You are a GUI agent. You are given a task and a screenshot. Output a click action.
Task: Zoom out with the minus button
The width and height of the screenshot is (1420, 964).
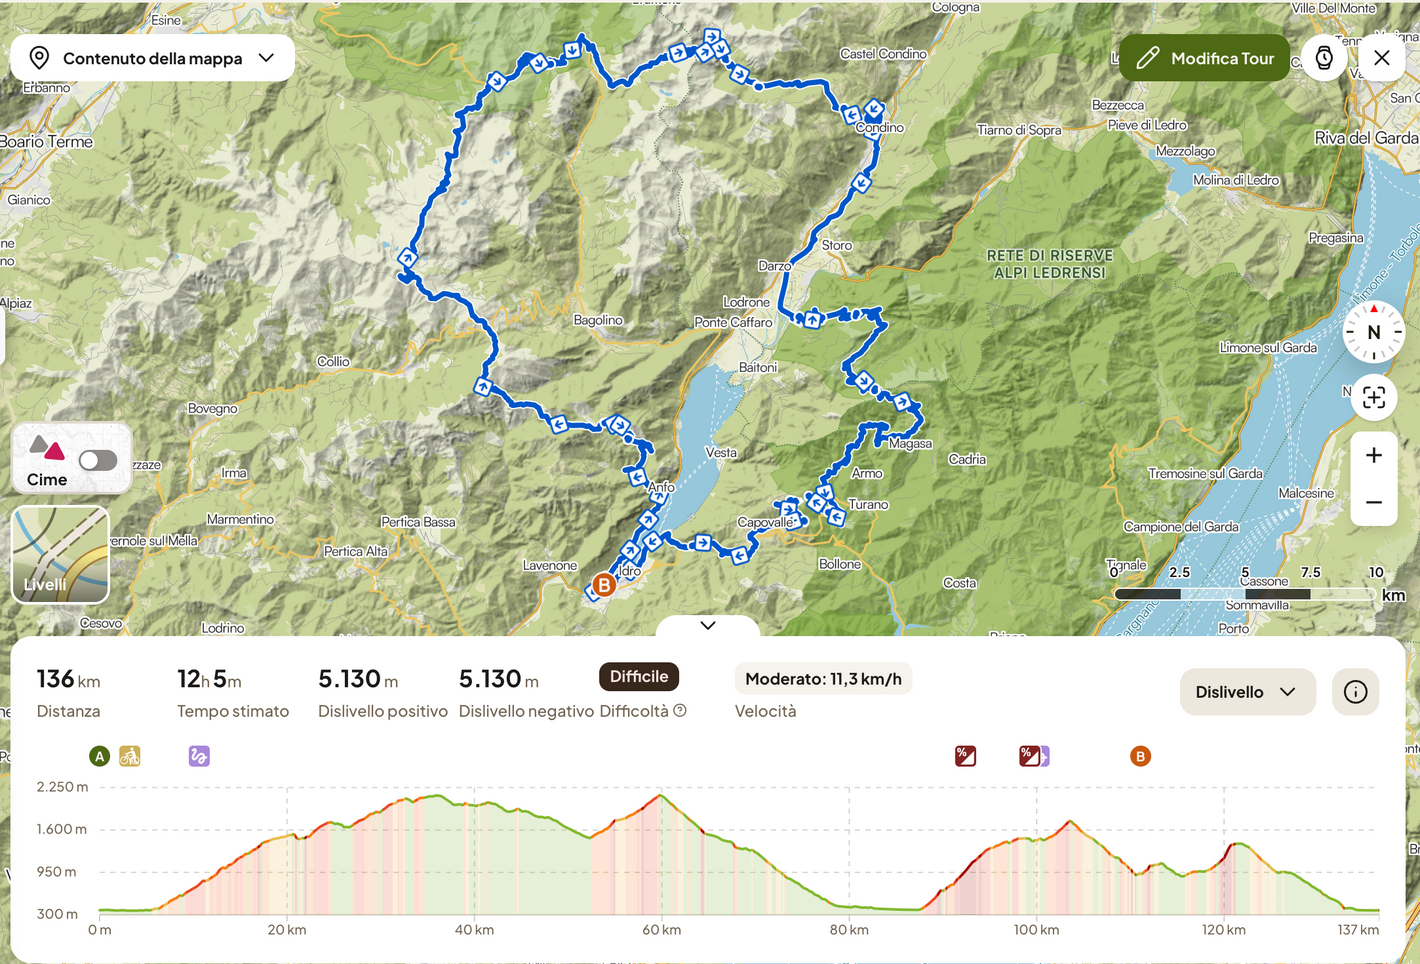click(x=1374, y=502)
